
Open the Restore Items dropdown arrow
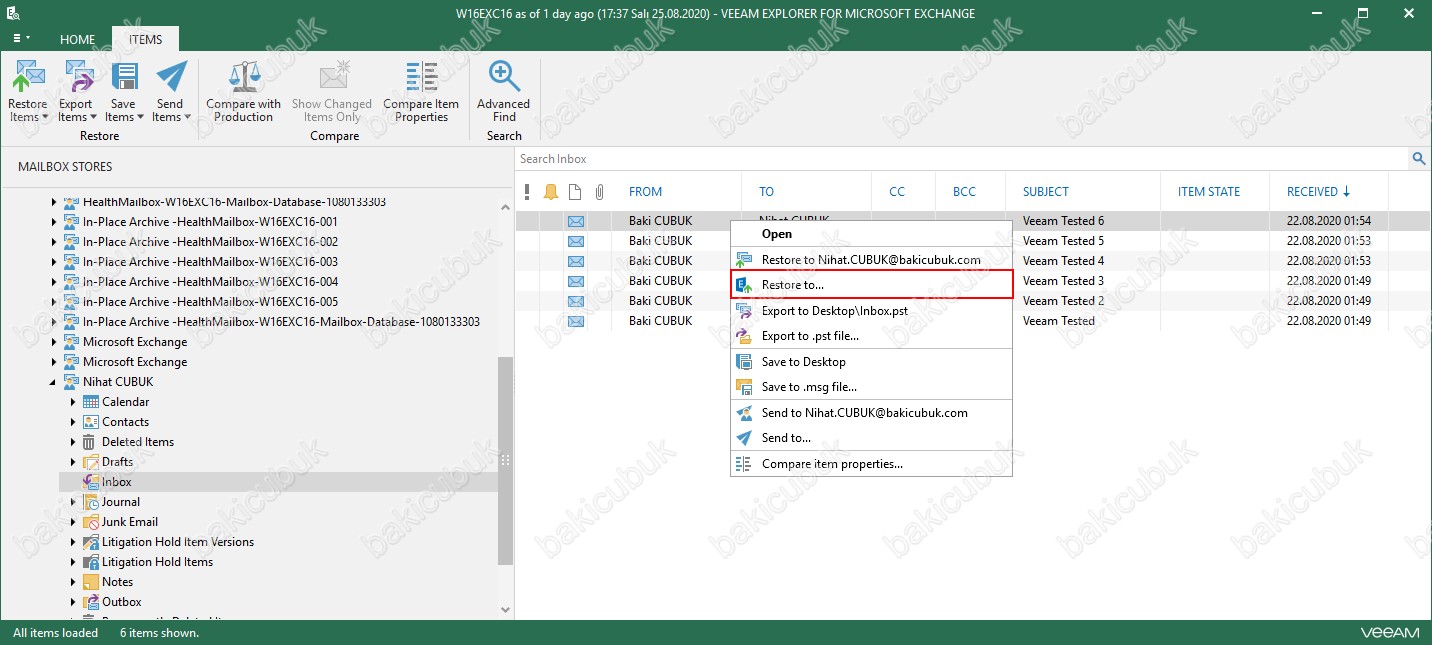[44, 118]
